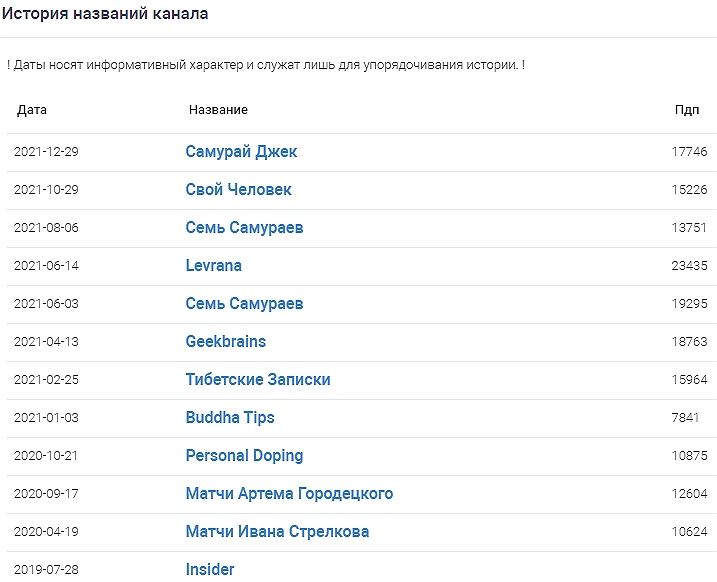Open the Personal Doping link
The width and height of the screenshot is (717, 582).
click(244, 456)
